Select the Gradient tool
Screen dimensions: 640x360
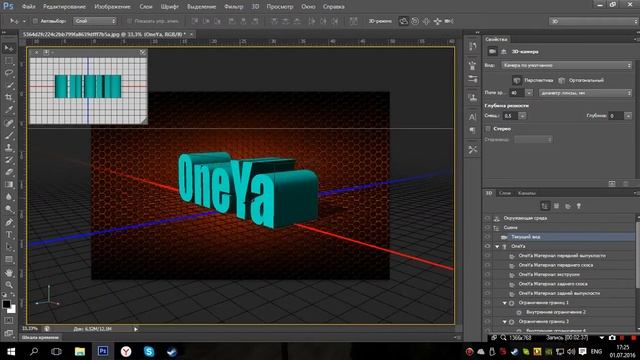pos(9,184)
